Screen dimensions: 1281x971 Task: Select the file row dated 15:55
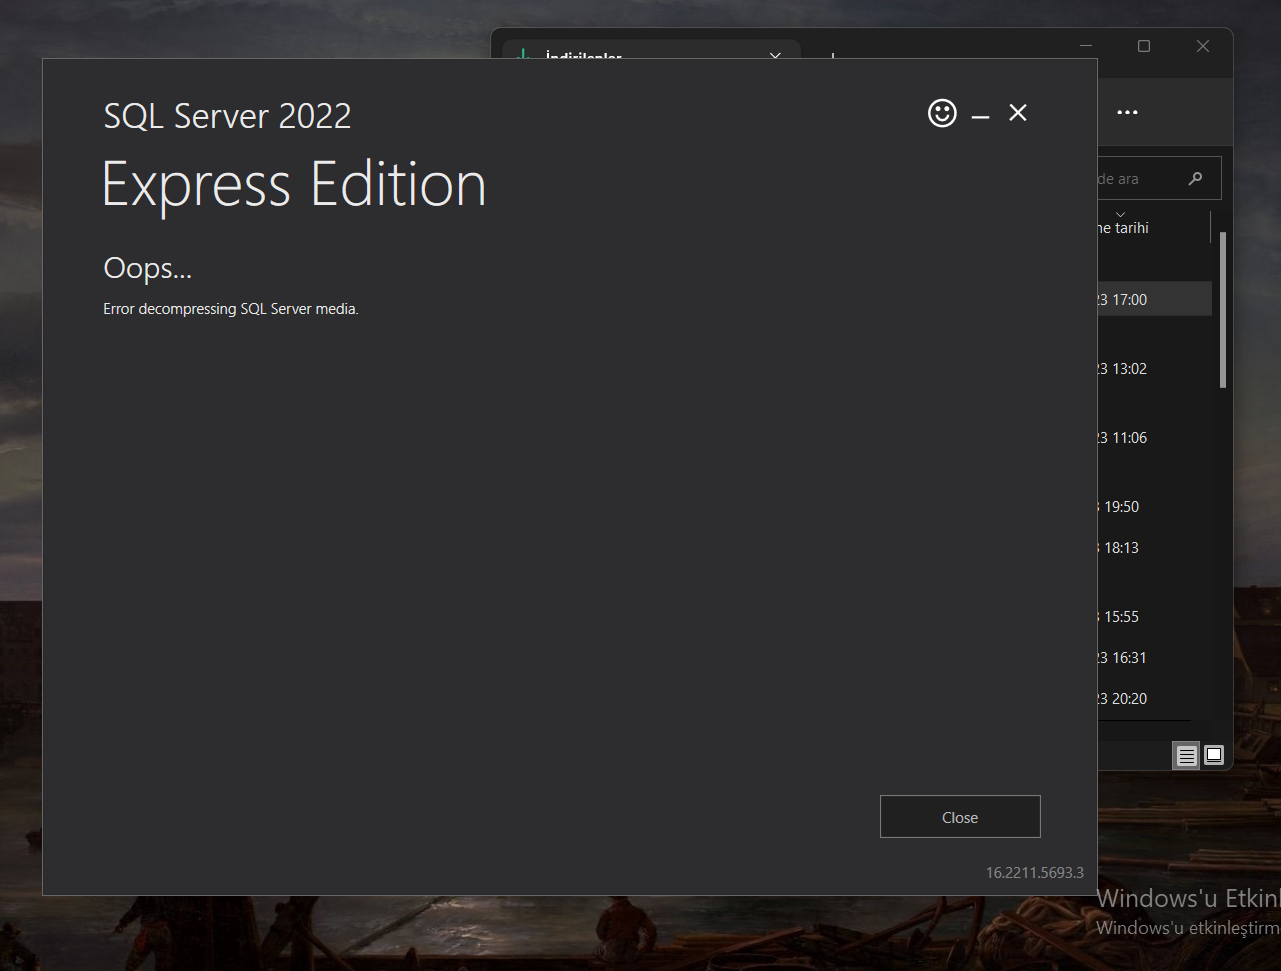(1155, 616)
